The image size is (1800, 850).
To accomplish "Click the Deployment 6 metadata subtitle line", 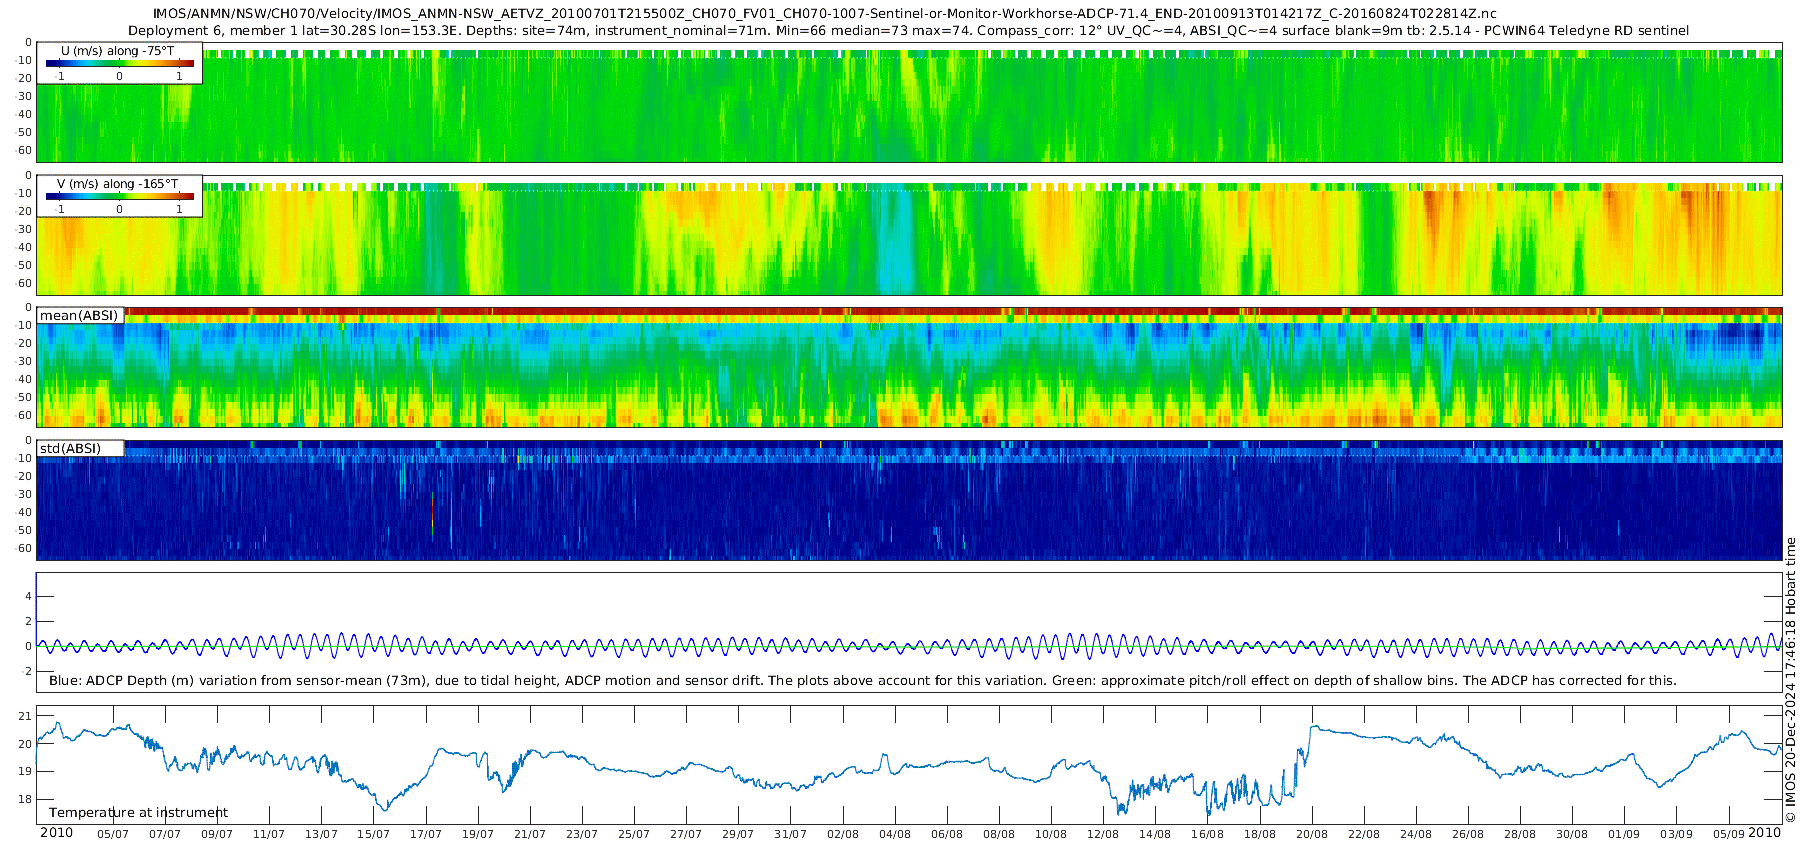I will point(908,31).
